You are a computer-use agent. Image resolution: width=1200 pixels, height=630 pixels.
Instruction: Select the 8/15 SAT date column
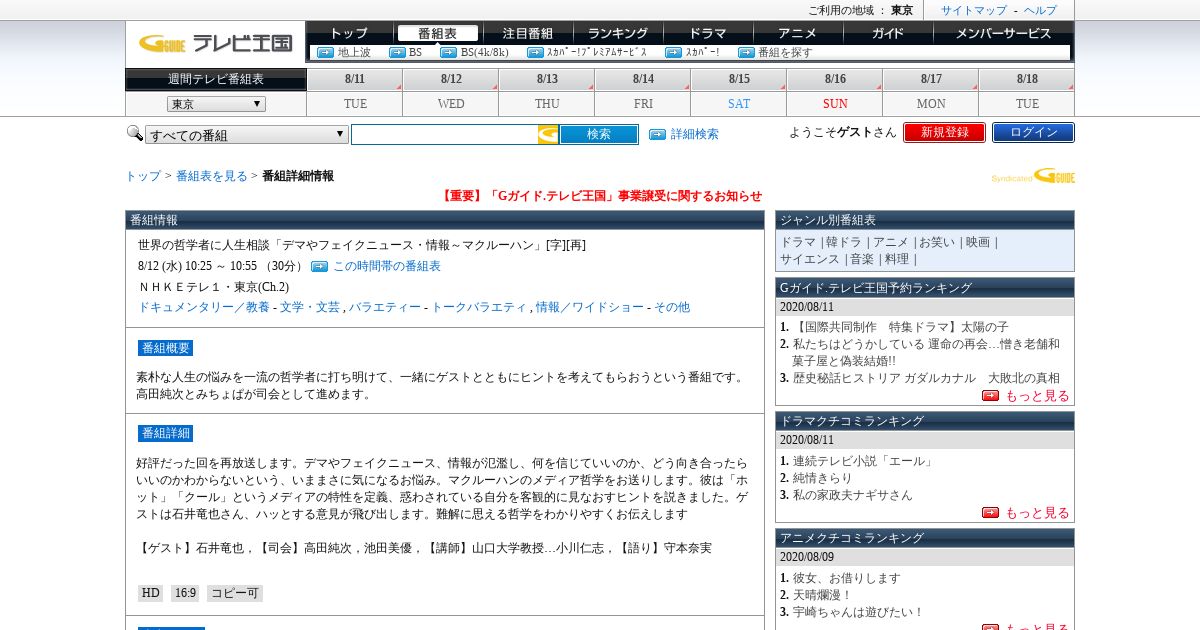[739, 92]
